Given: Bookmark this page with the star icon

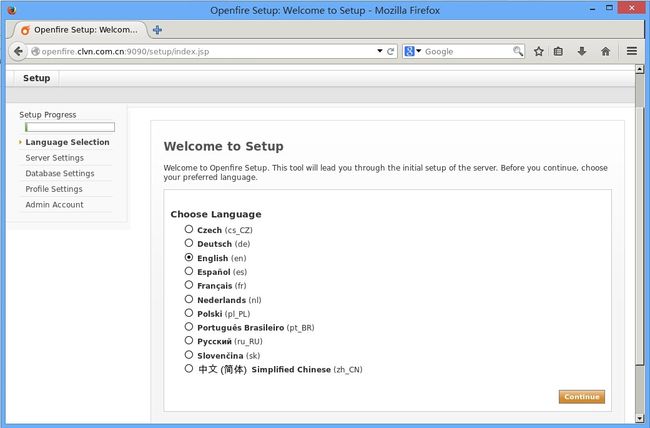Looking at the screenshot, I should (538, 51).
